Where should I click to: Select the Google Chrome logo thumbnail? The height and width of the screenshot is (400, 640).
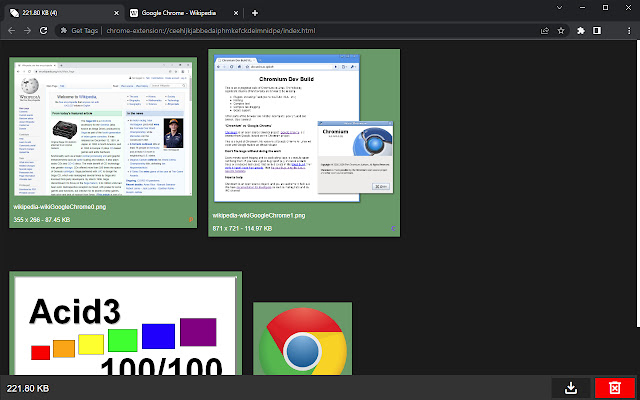point(302,341)
